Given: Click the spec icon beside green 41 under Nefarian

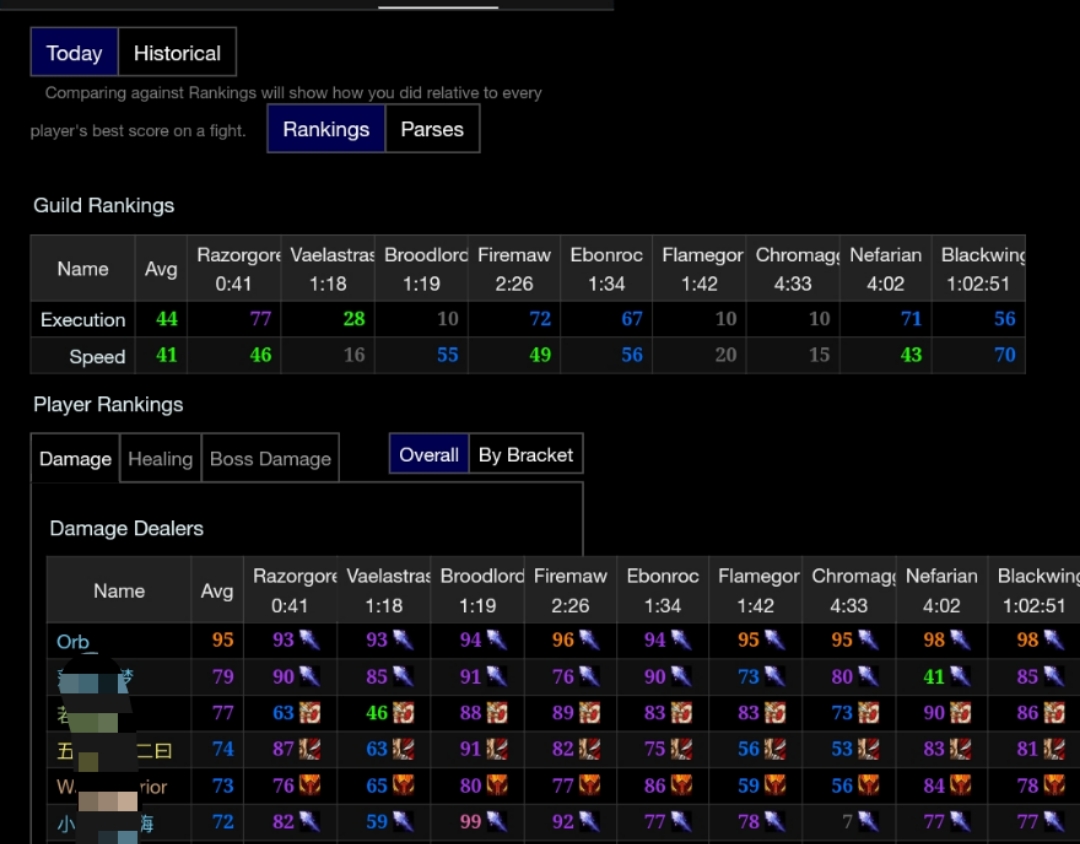Looking at the screenshot, I should pos(960,677).
